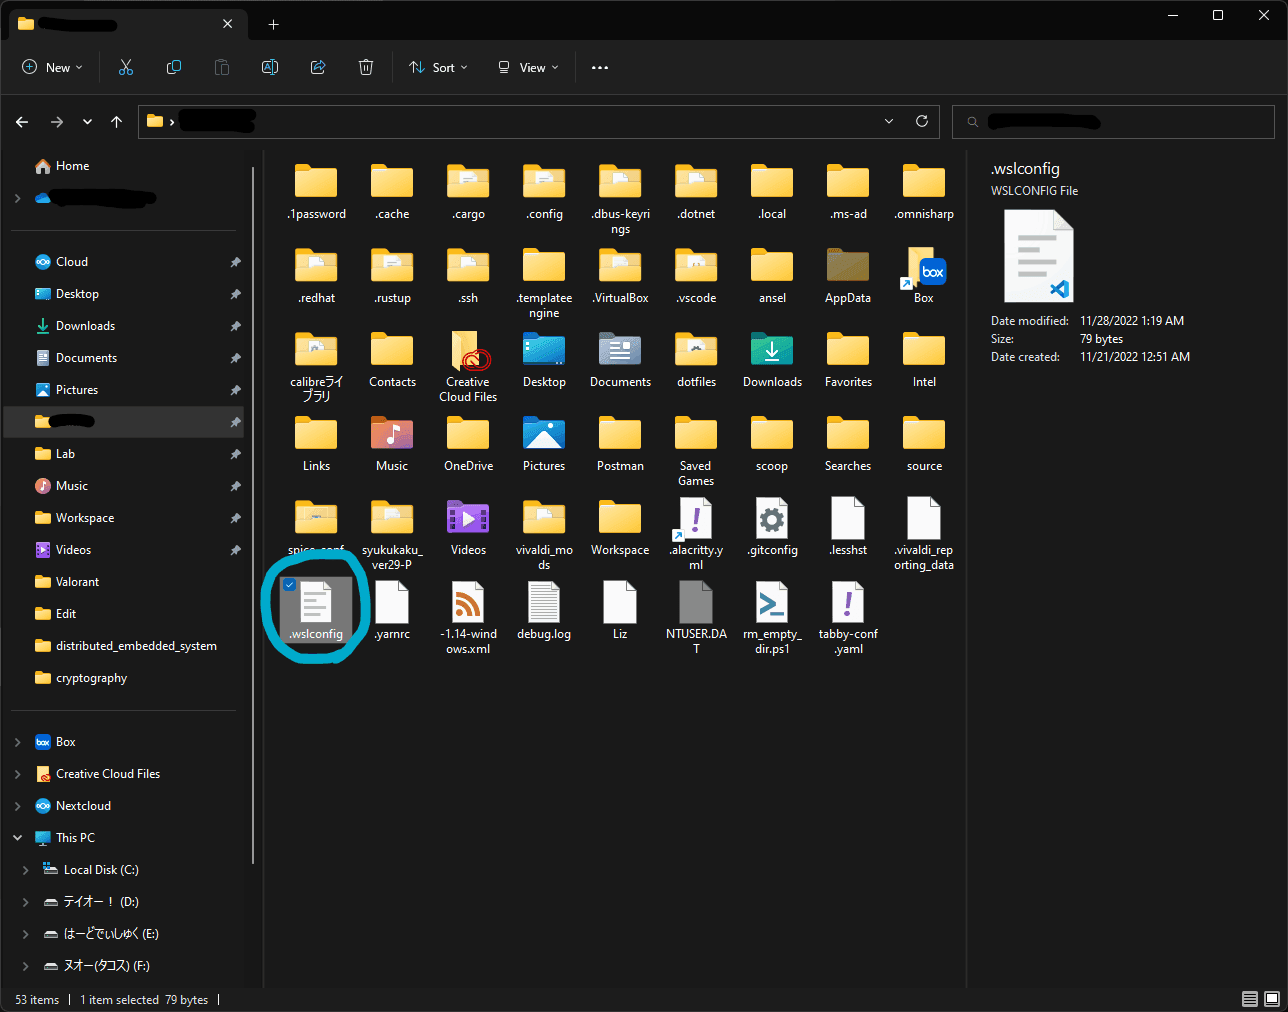This screenshot has width=1288, height=1012.
Task: Open the See more ellipsis menu
Action: (600, 68)
